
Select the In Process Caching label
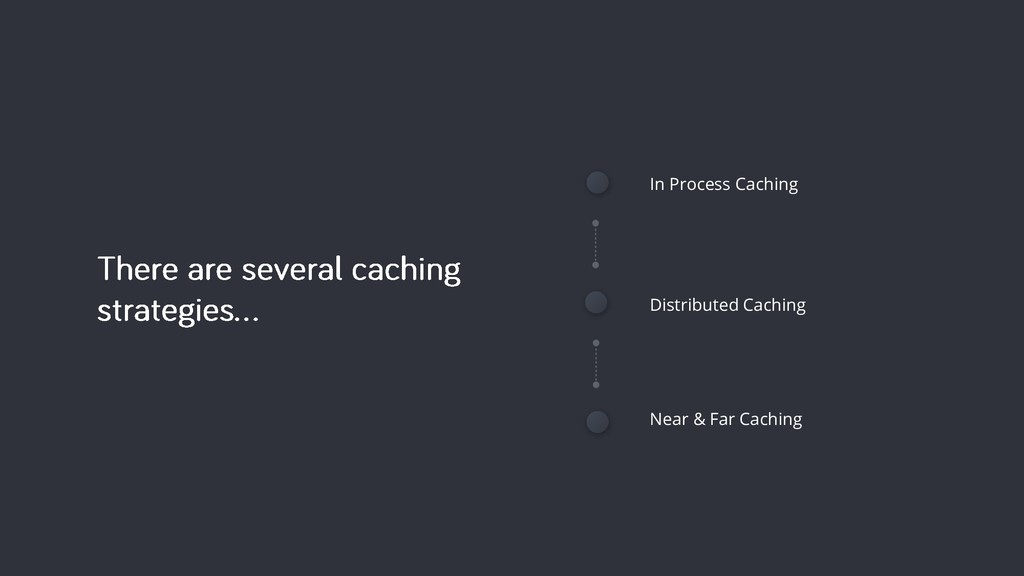point(724,185)
